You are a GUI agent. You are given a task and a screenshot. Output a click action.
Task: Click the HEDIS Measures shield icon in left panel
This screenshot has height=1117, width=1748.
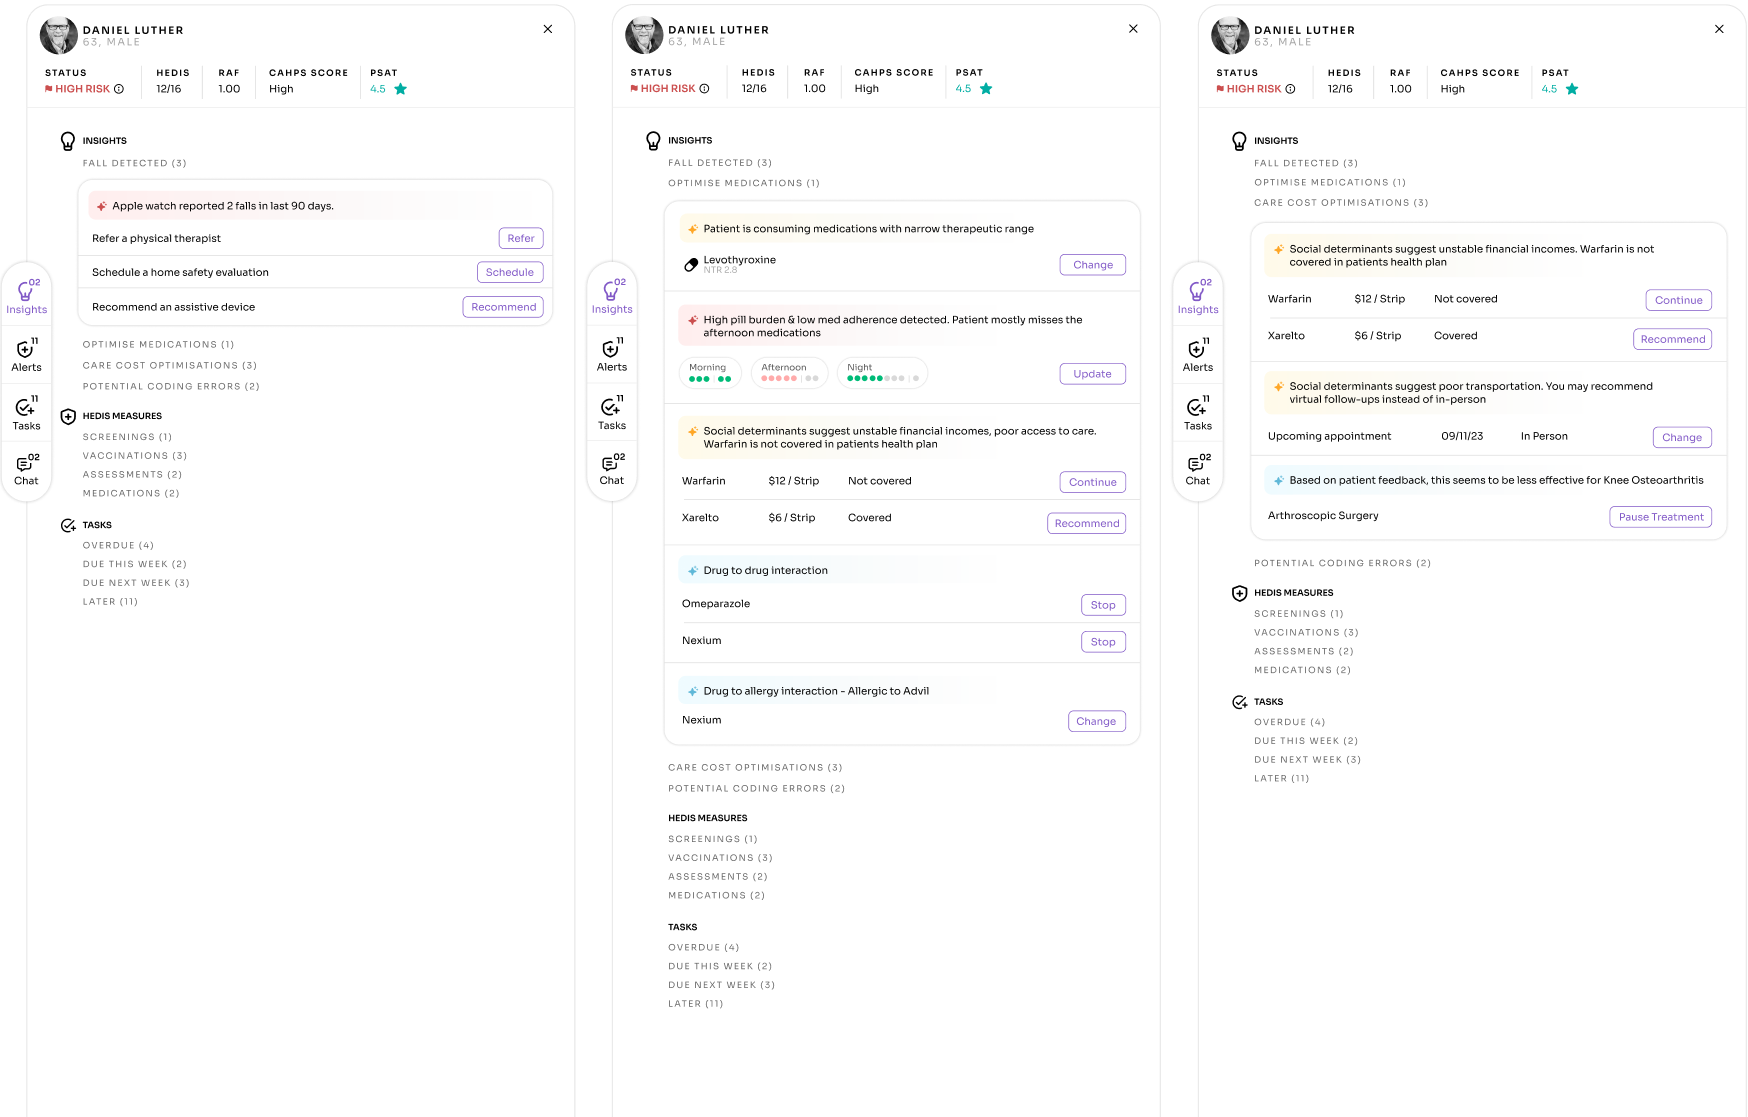[x=68, y=416]
